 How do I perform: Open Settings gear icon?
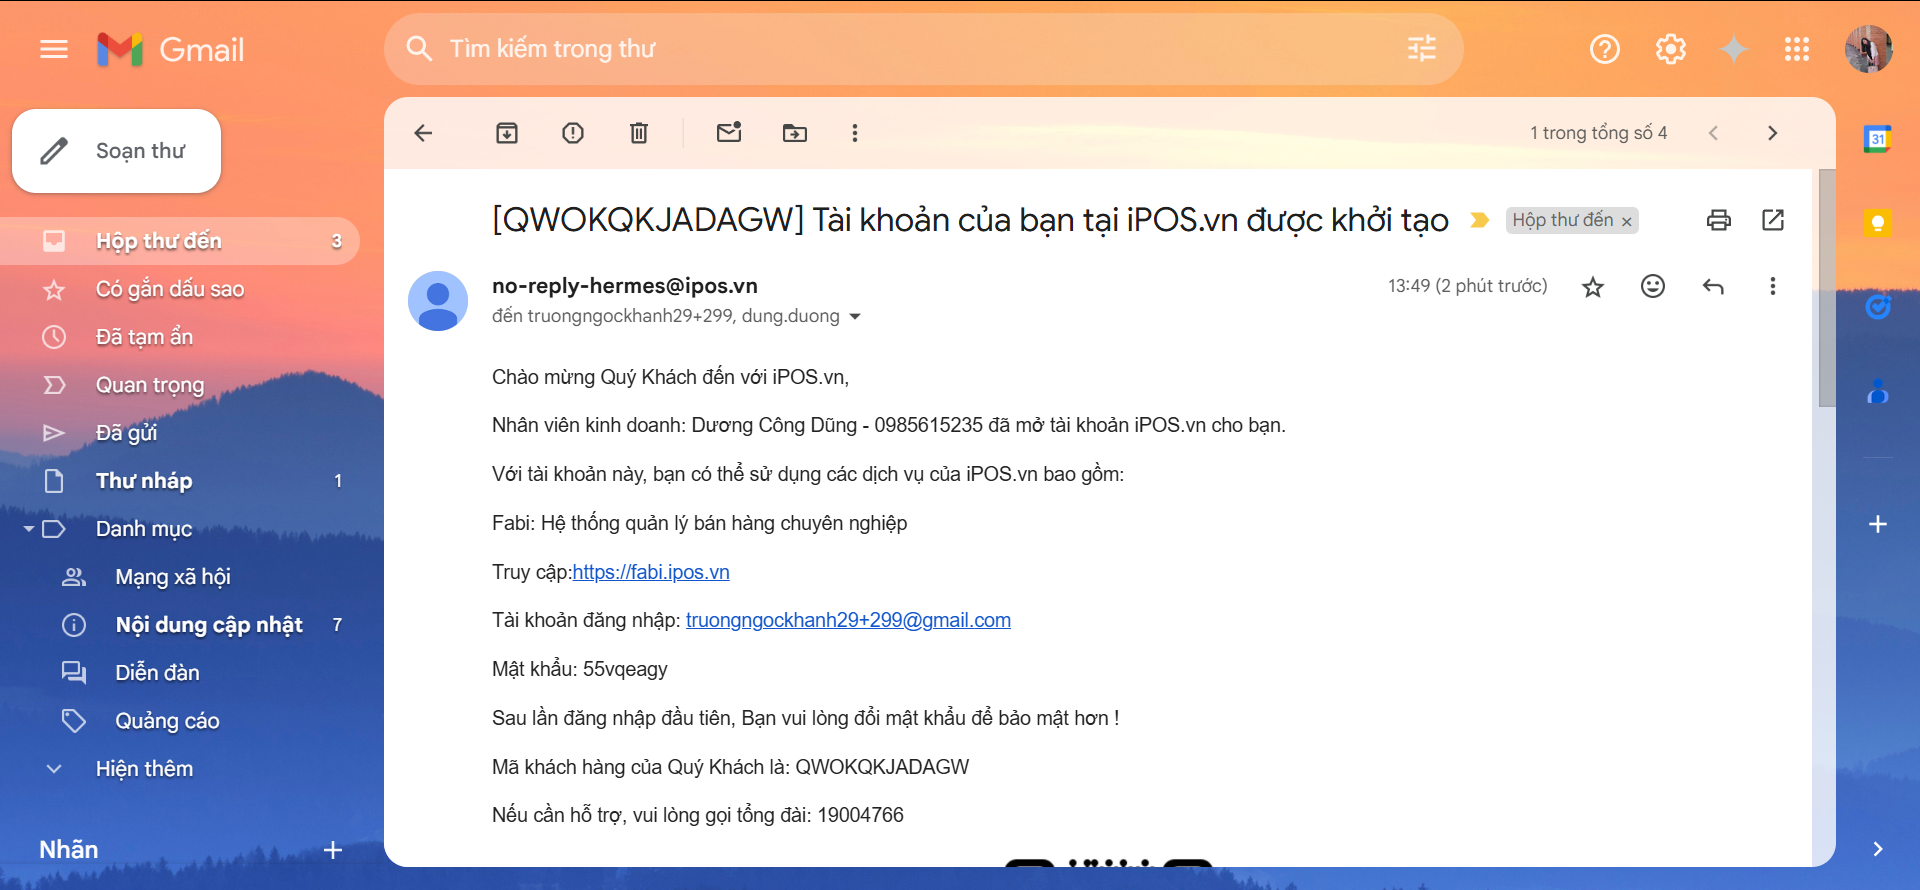coord(1671,49)
